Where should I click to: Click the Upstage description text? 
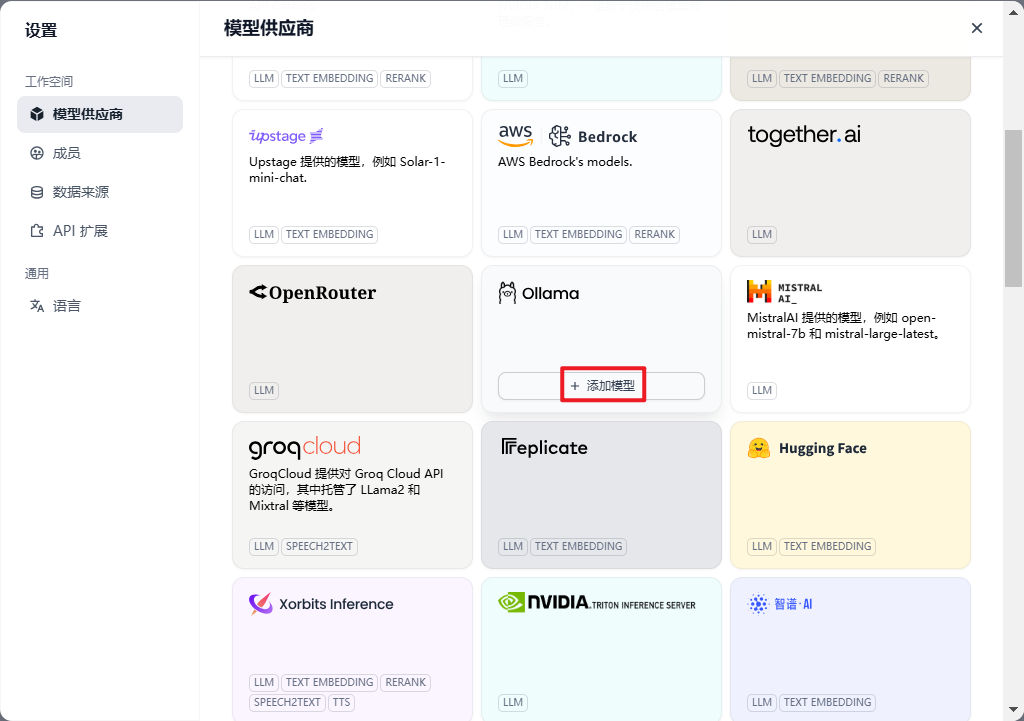click(347, 170)
